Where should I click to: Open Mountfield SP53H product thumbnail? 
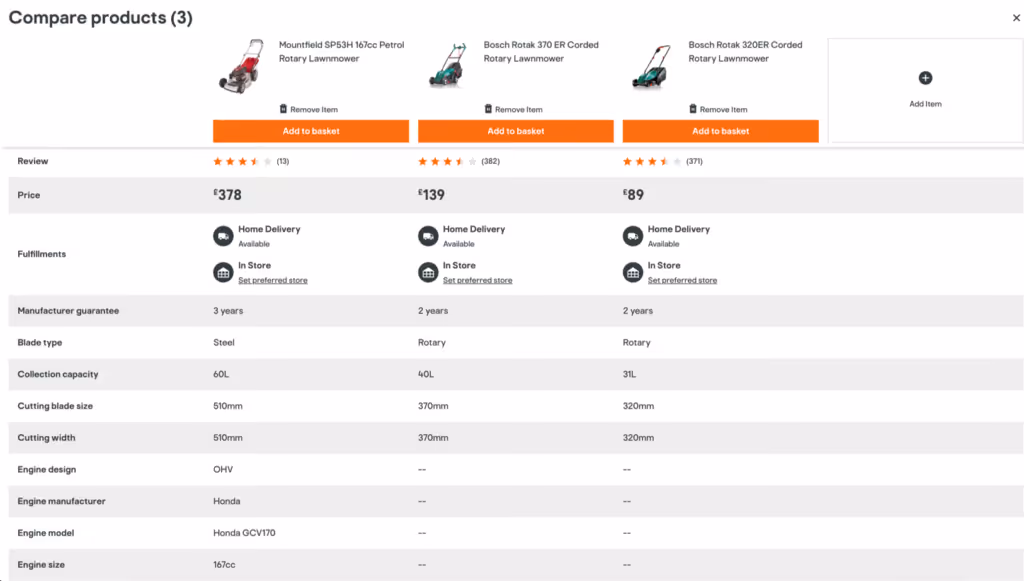click(x=242, y=66)
